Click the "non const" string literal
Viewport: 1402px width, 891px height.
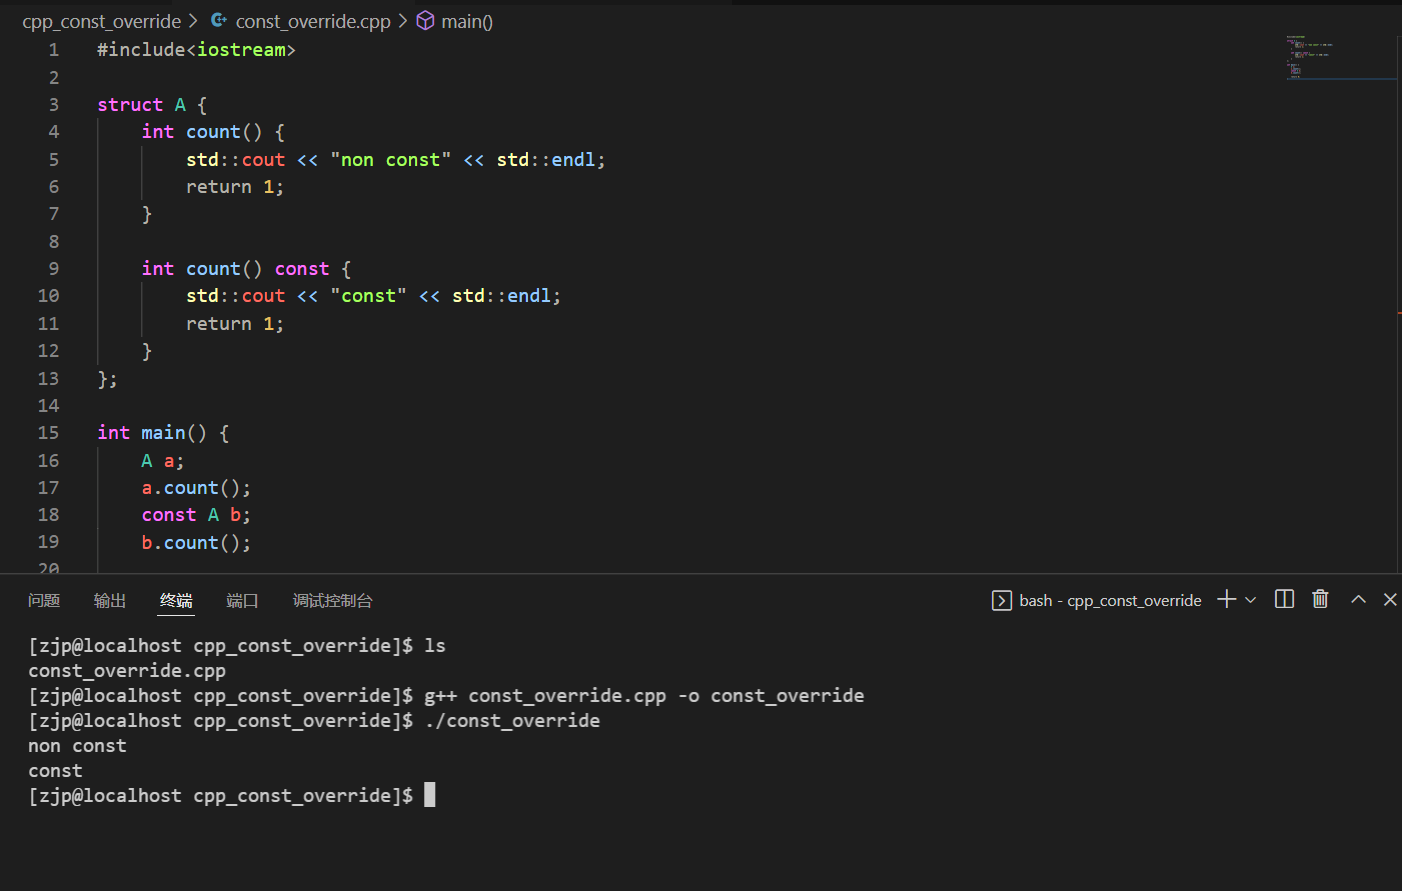[x=391, y=160]
